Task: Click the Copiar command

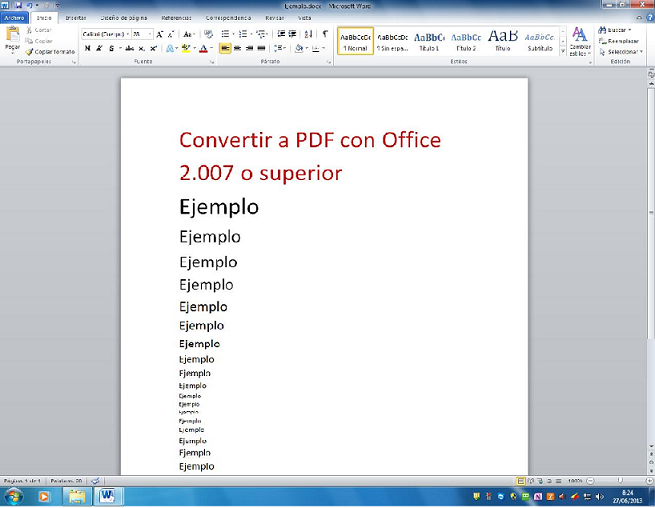Action: coord(38,41)
